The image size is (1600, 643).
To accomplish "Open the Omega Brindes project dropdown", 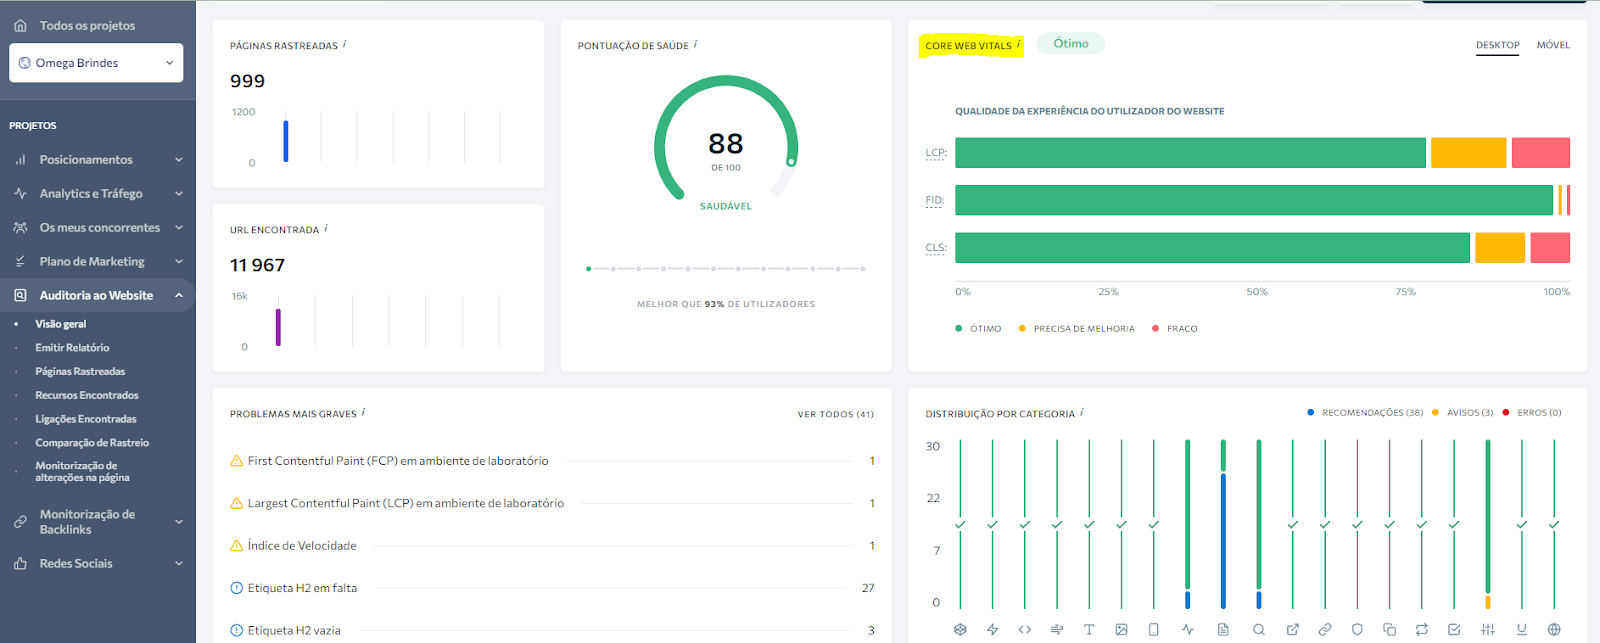I will click(x=96, y=63).
